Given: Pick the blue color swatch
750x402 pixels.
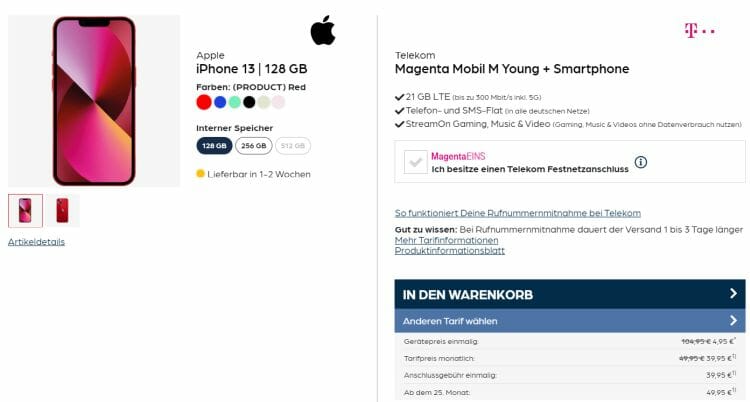Looking at the screenshot, I should click(219, 102).
